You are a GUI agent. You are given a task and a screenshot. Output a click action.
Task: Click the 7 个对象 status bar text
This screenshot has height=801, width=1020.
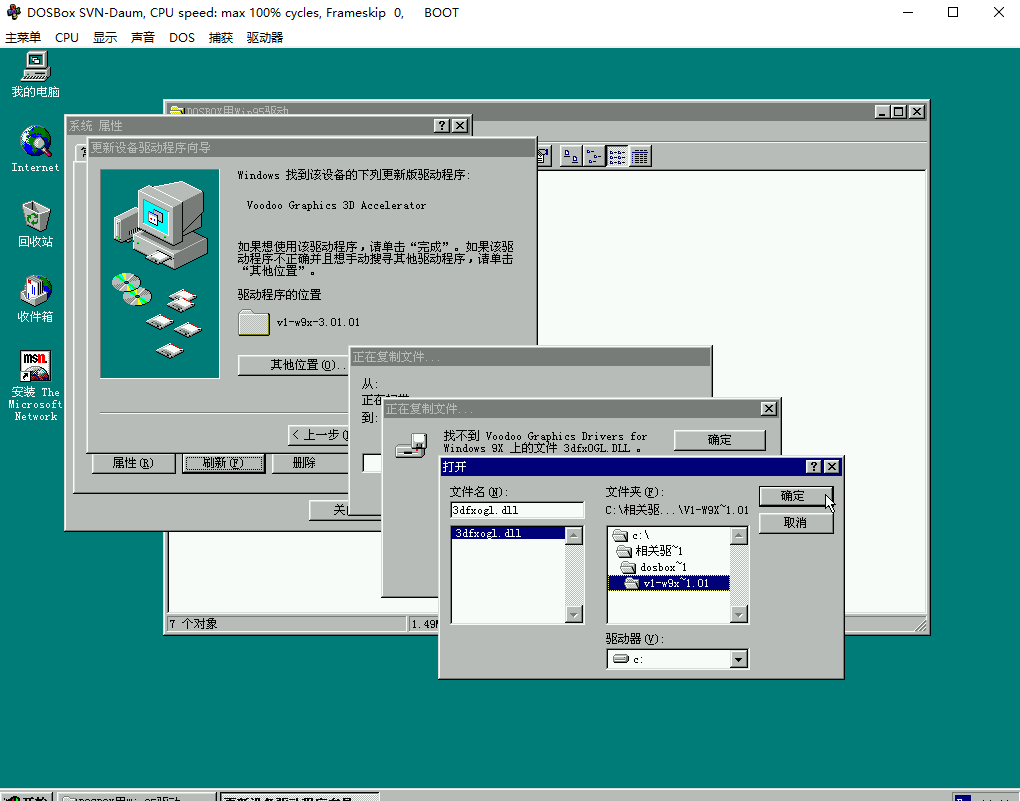tap(194, 624)
